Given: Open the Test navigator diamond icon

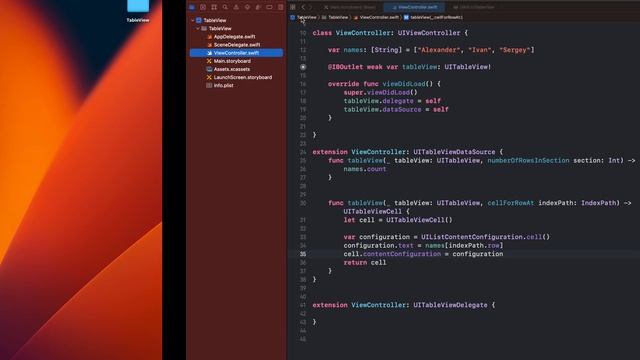Looking at the screenshot, I should click(x=247, y=7).
